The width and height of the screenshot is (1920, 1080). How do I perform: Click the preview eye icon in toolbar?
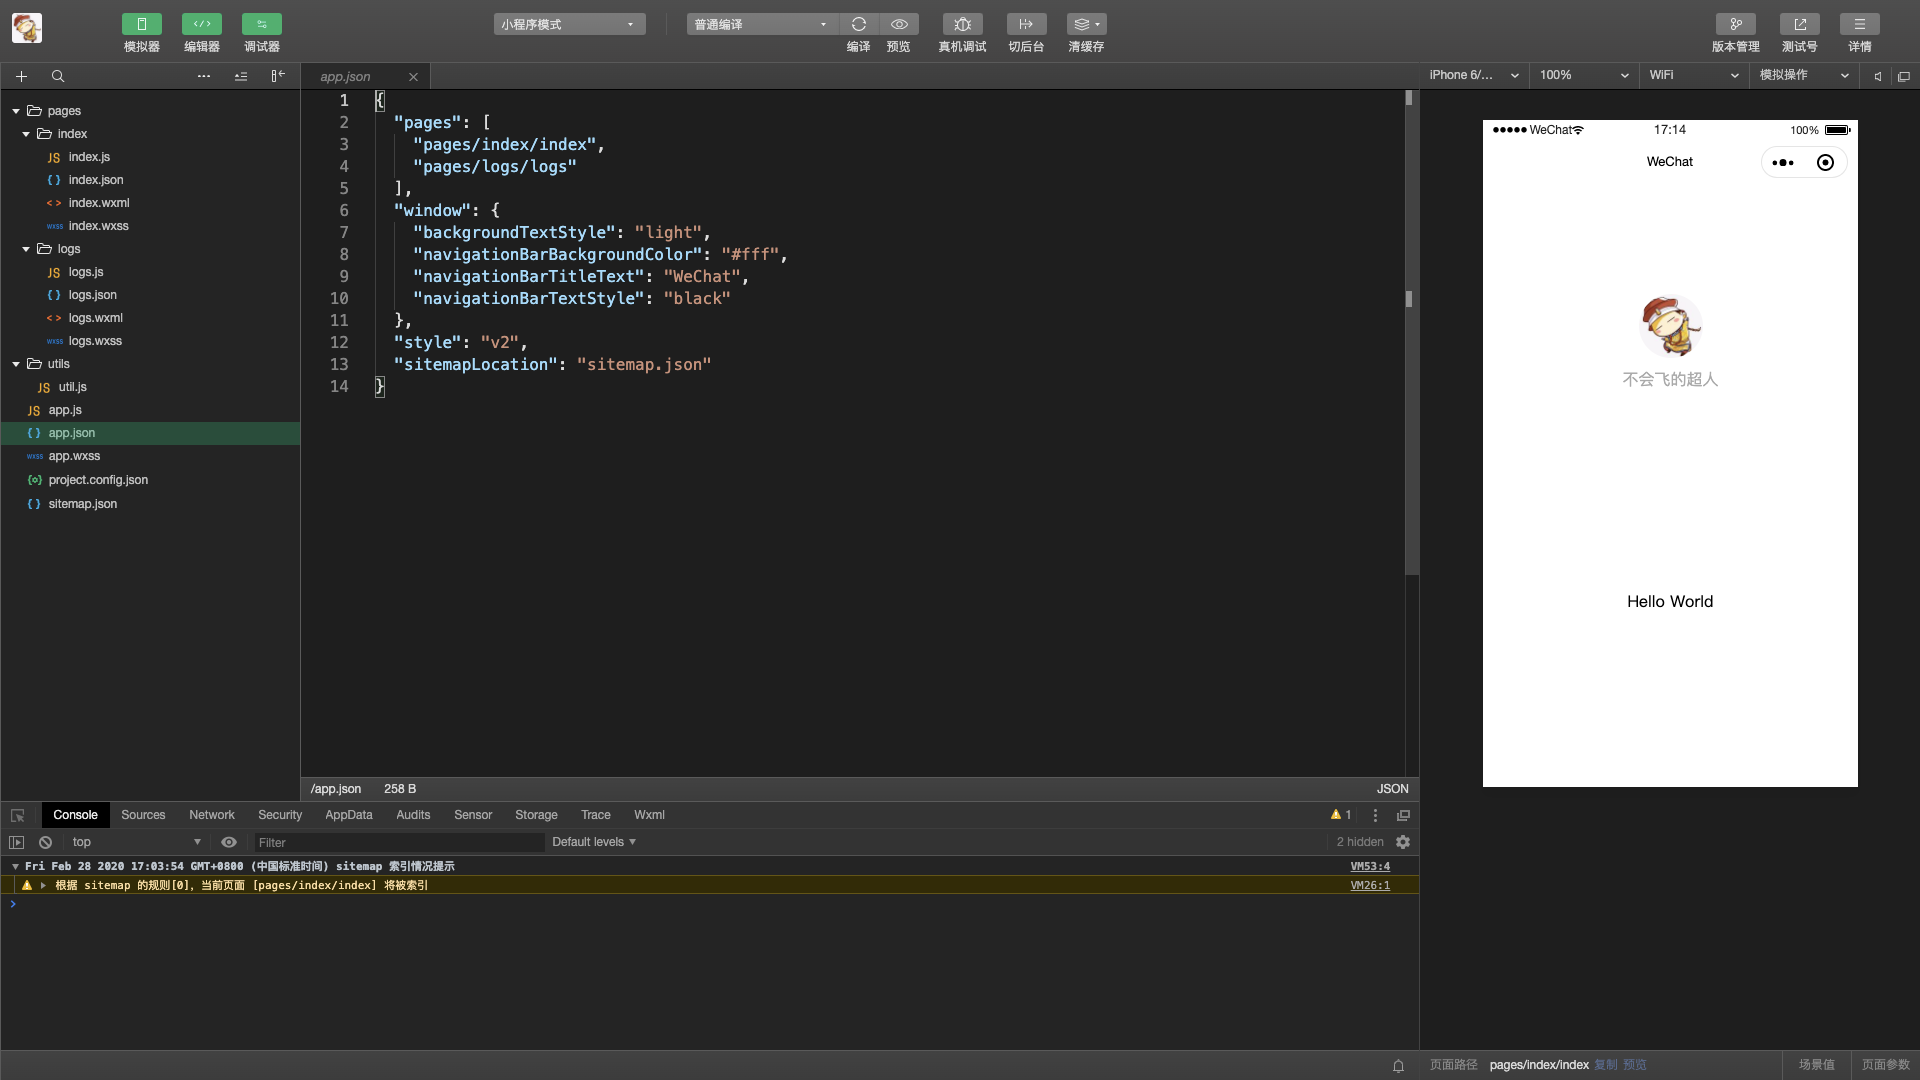pos(899,24)
